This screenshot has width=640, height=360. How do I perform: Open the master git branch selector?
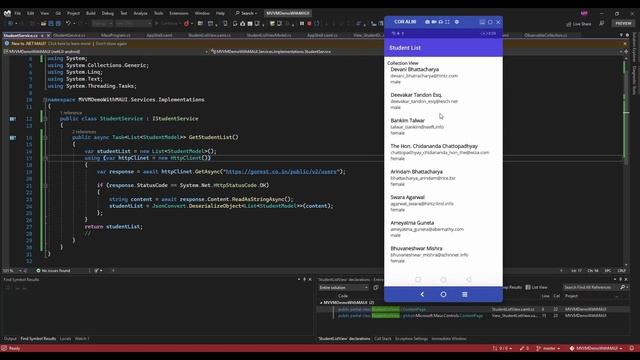(548, 349)
